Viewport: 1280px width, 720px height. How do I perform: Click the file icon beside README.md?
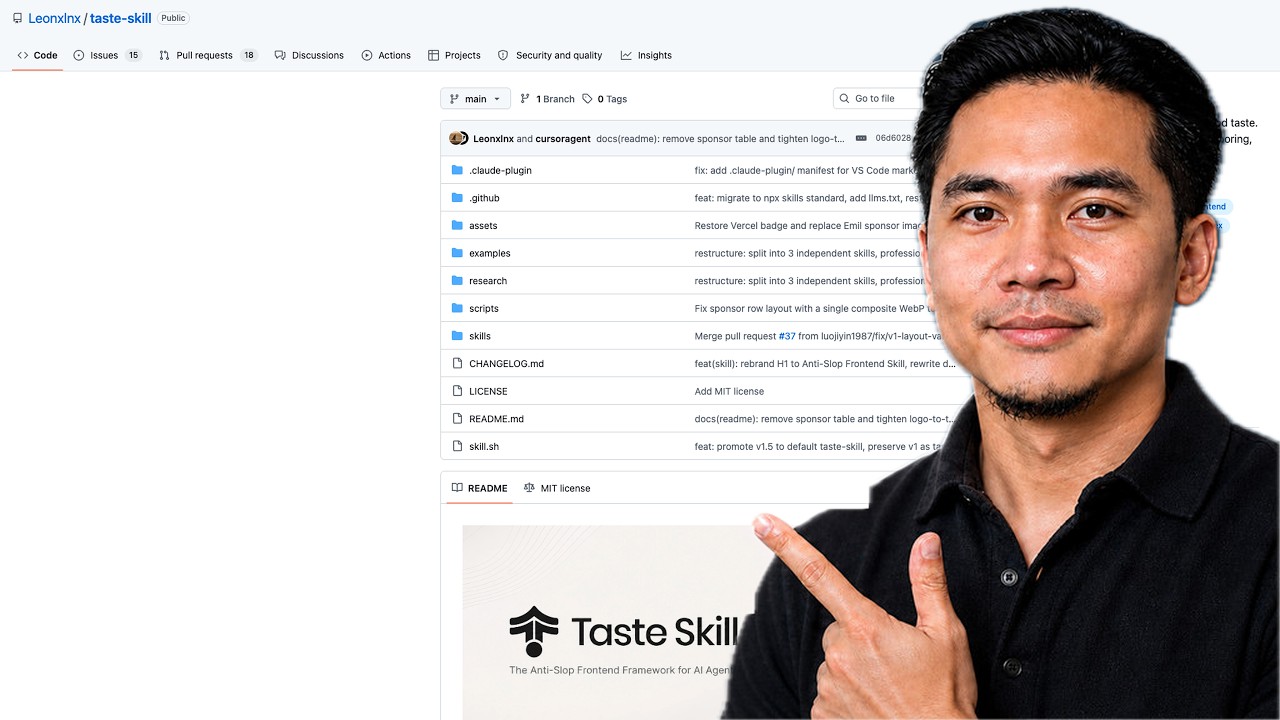457,419
